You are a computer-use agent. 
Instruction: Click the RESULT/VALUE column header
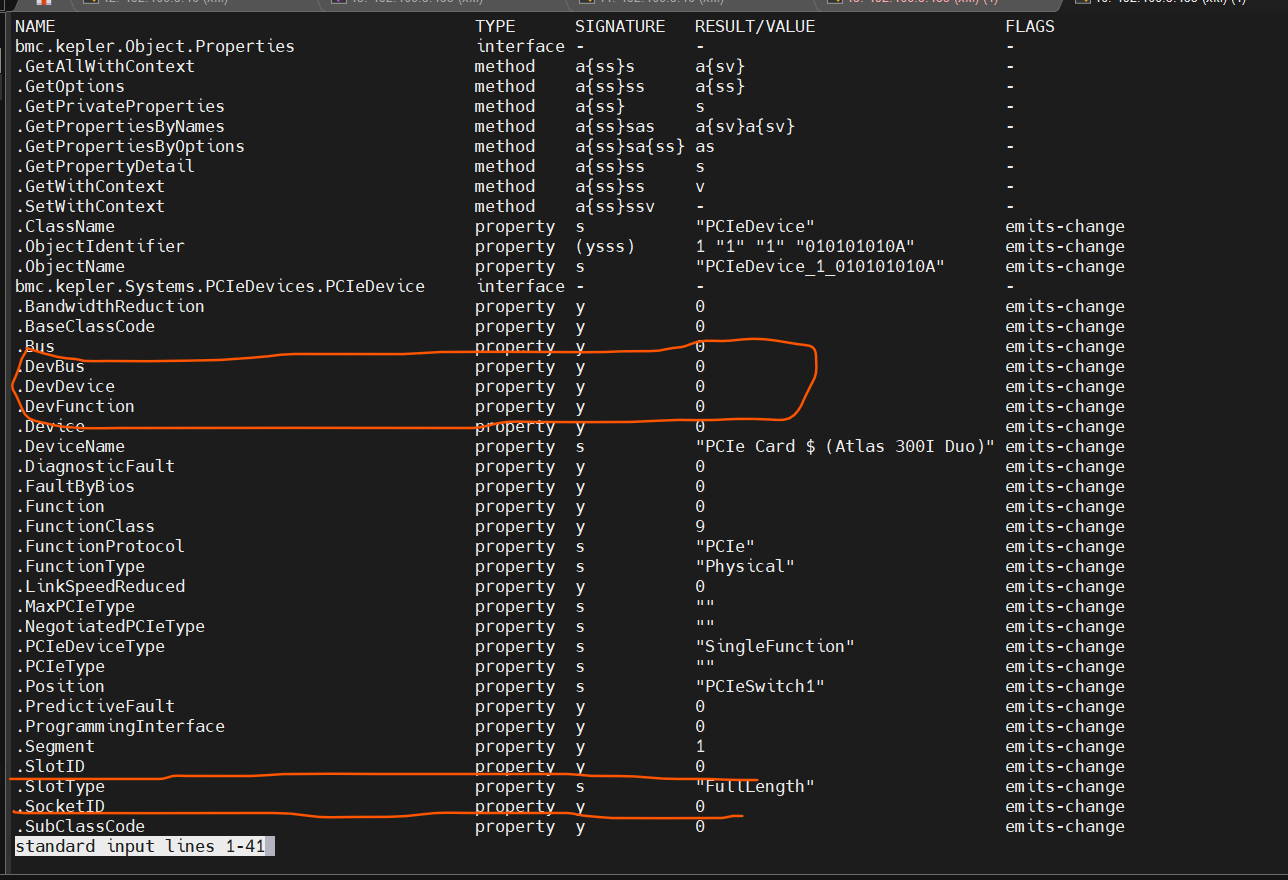pos(755,27)
